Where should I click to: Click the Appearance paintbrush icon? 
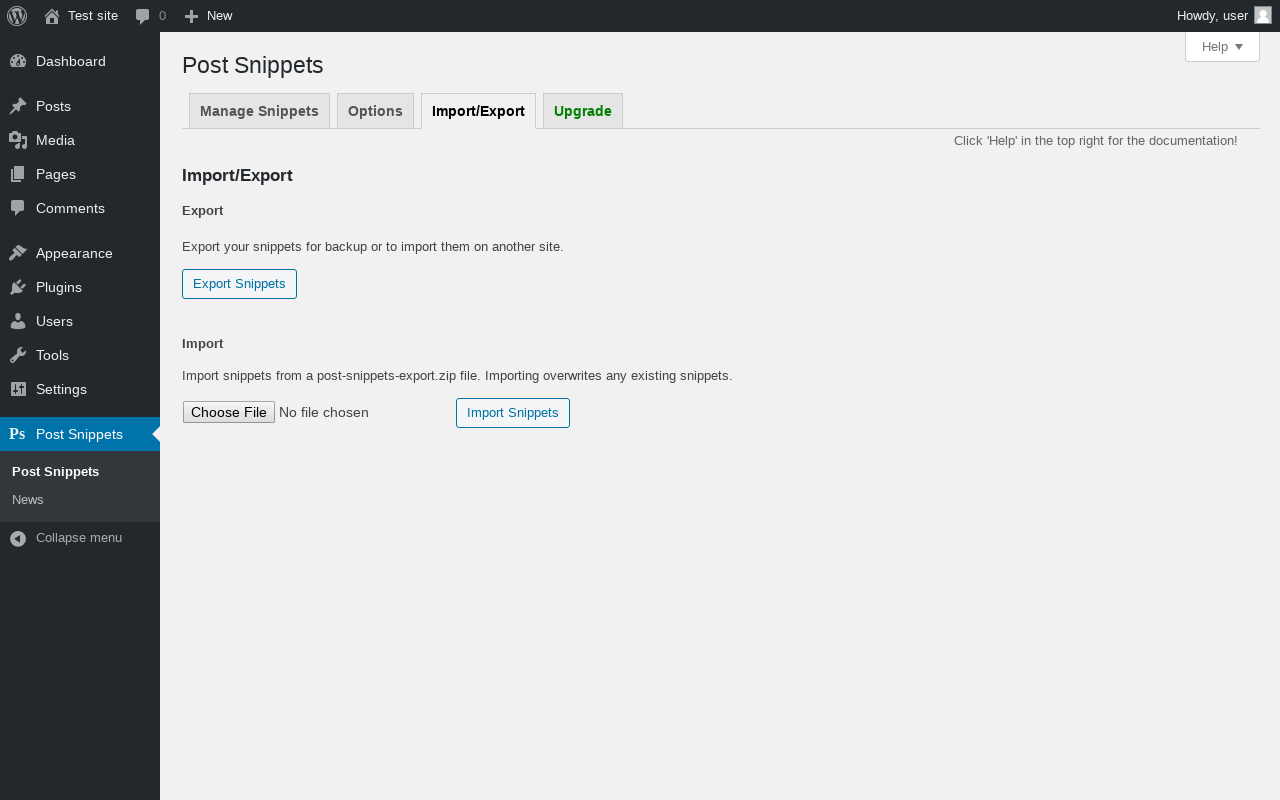[18, 253]
